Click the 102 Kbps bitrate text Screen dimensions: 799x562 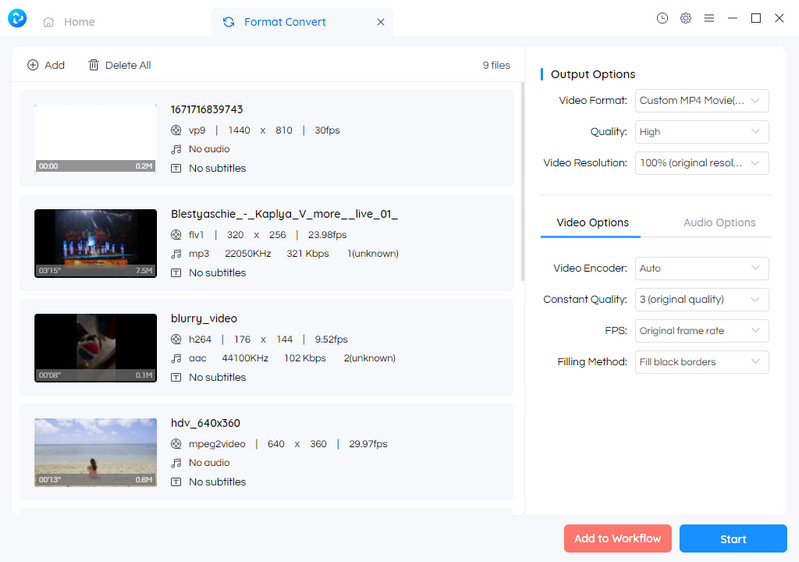point(305,358)
